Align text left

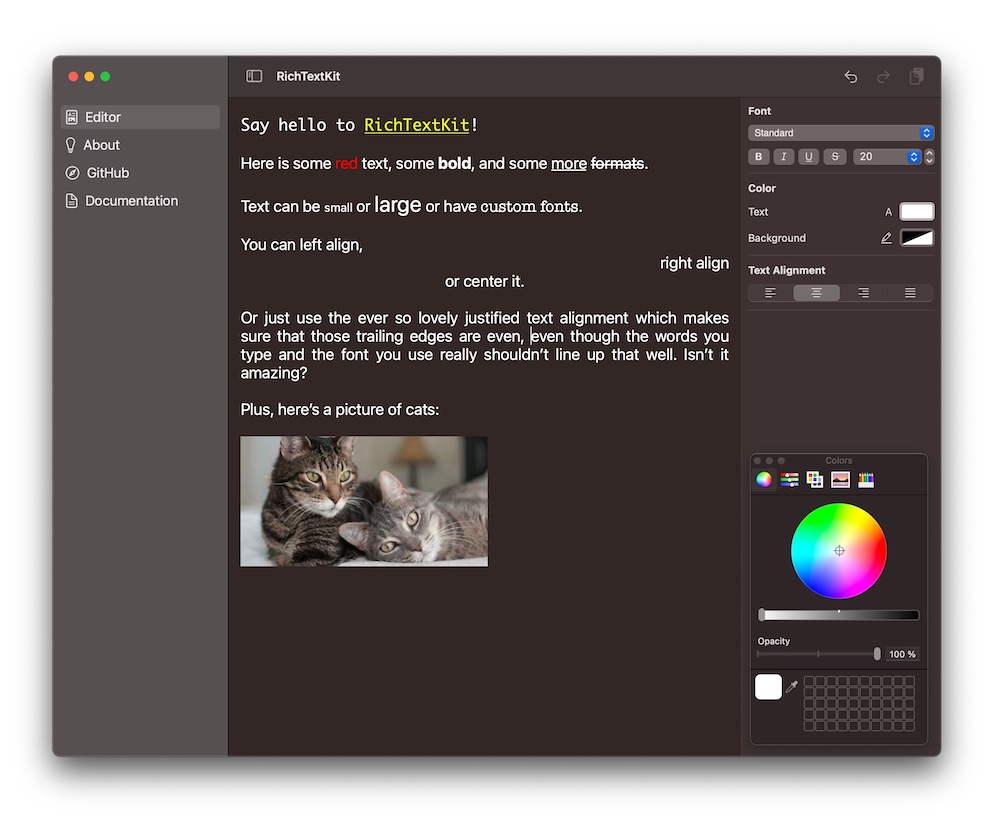click(770, 293)
